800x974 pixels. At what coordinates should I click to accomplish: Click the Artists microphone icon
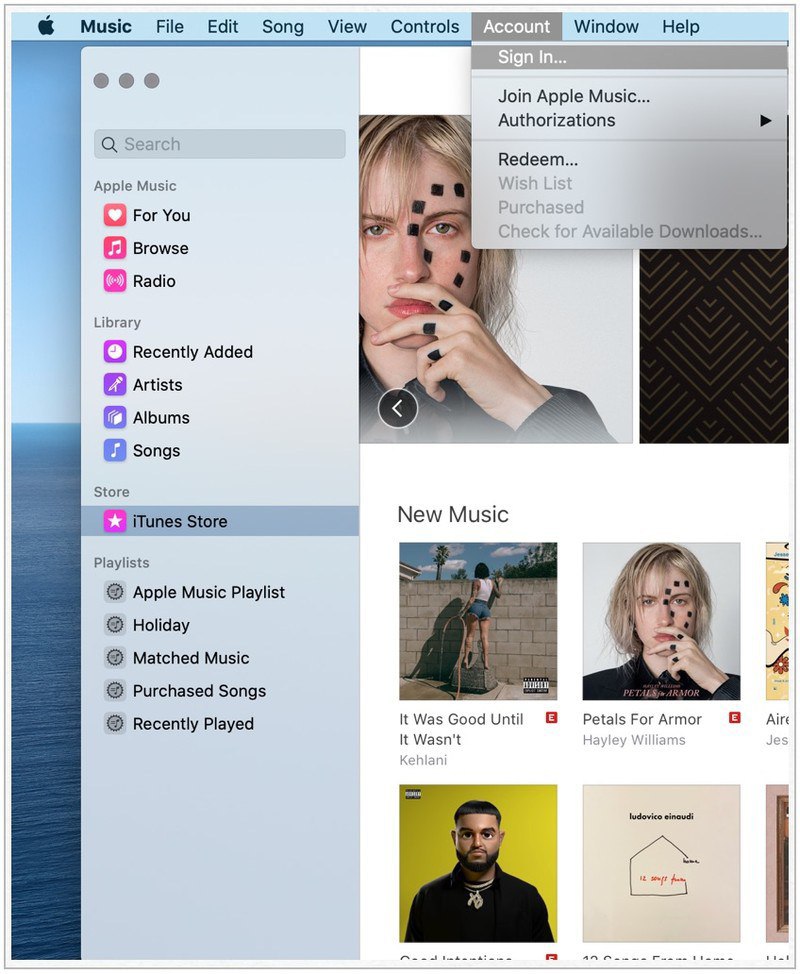click(x=115, y=385)
